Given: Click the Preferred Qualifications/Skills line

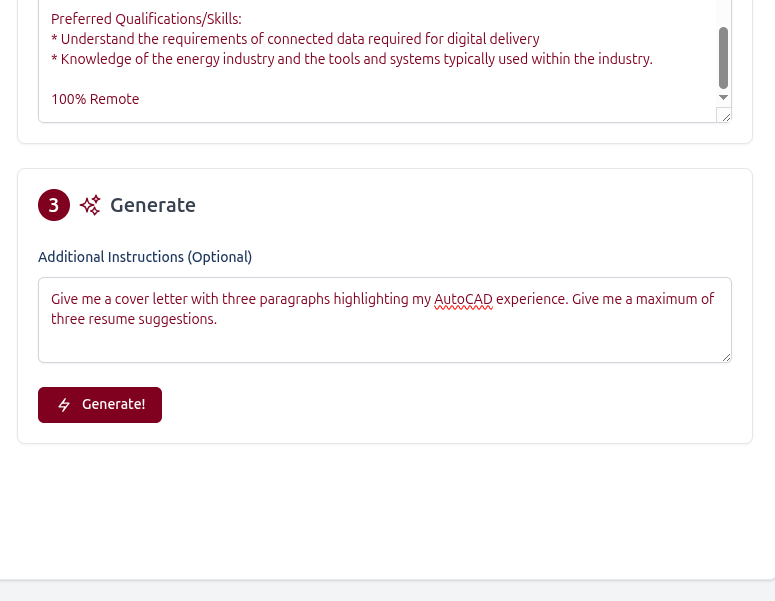Looking at the screenshot, I should point(146,19).
